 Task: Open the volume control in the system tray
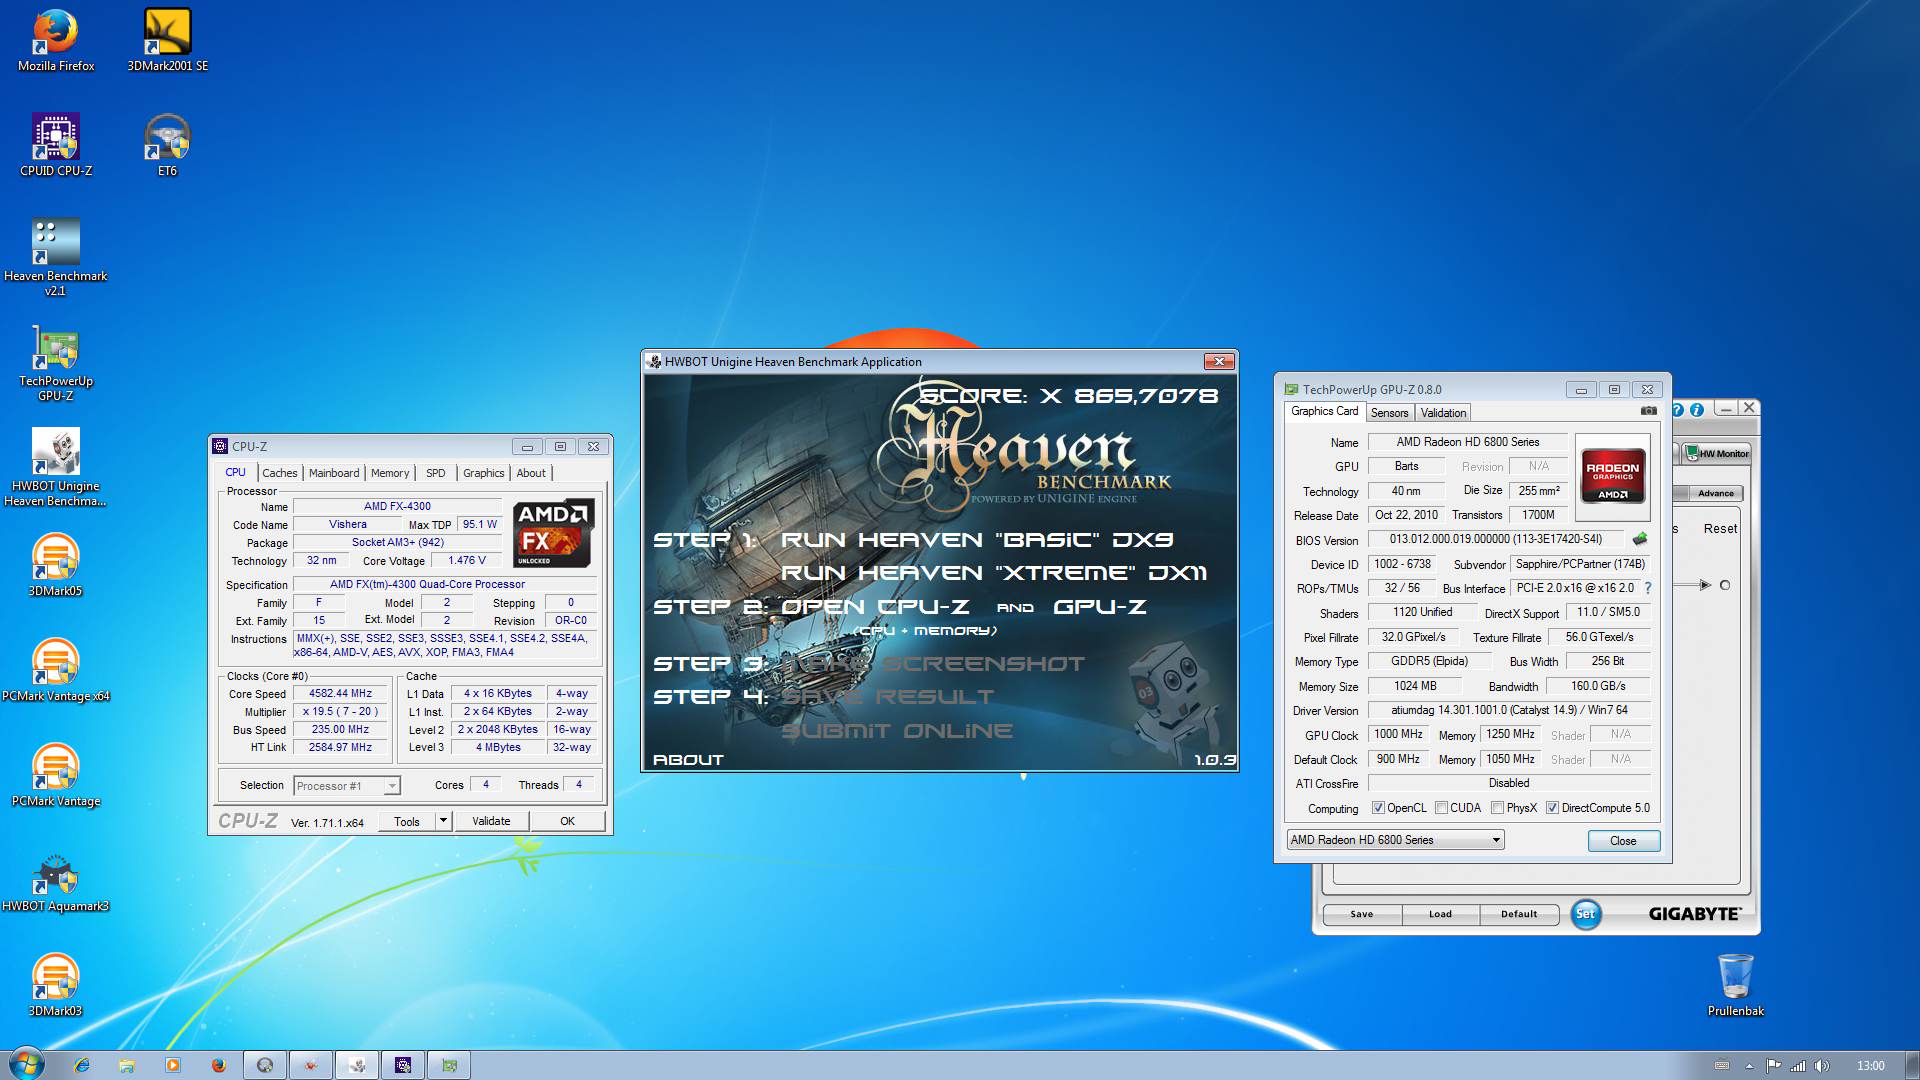coord(1822,1066)
